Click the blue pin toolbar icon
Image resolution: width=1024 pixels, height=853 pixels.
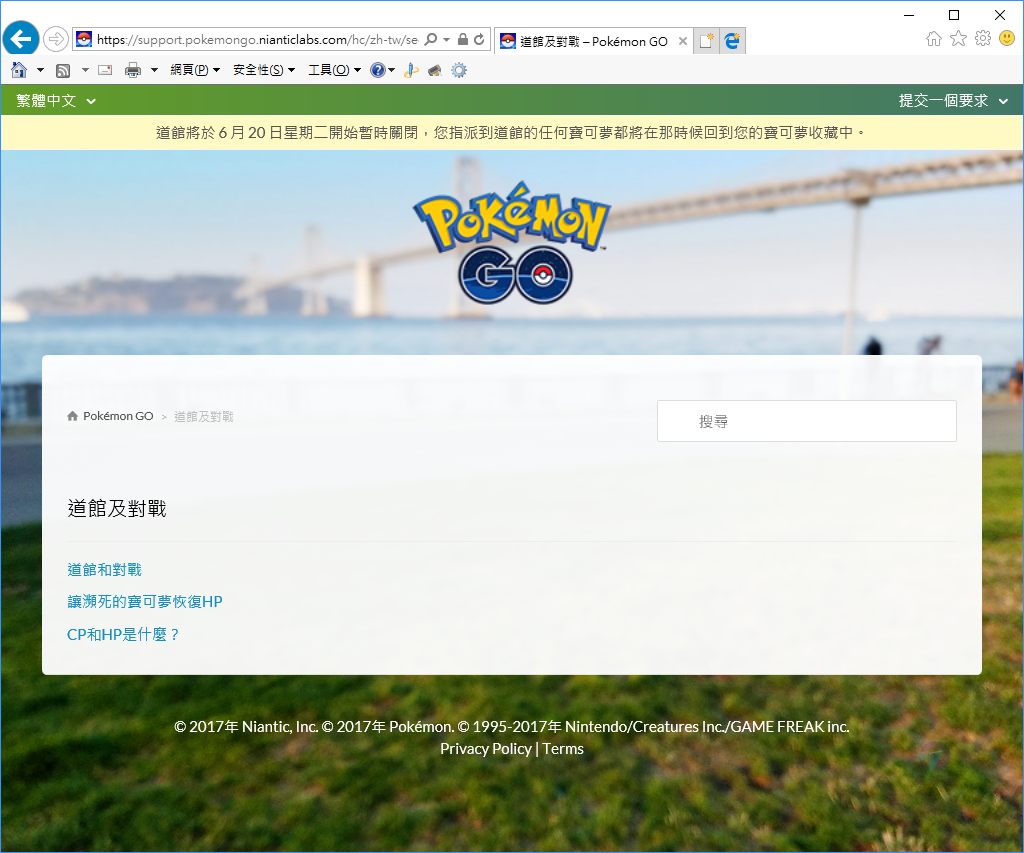[411, 70]
